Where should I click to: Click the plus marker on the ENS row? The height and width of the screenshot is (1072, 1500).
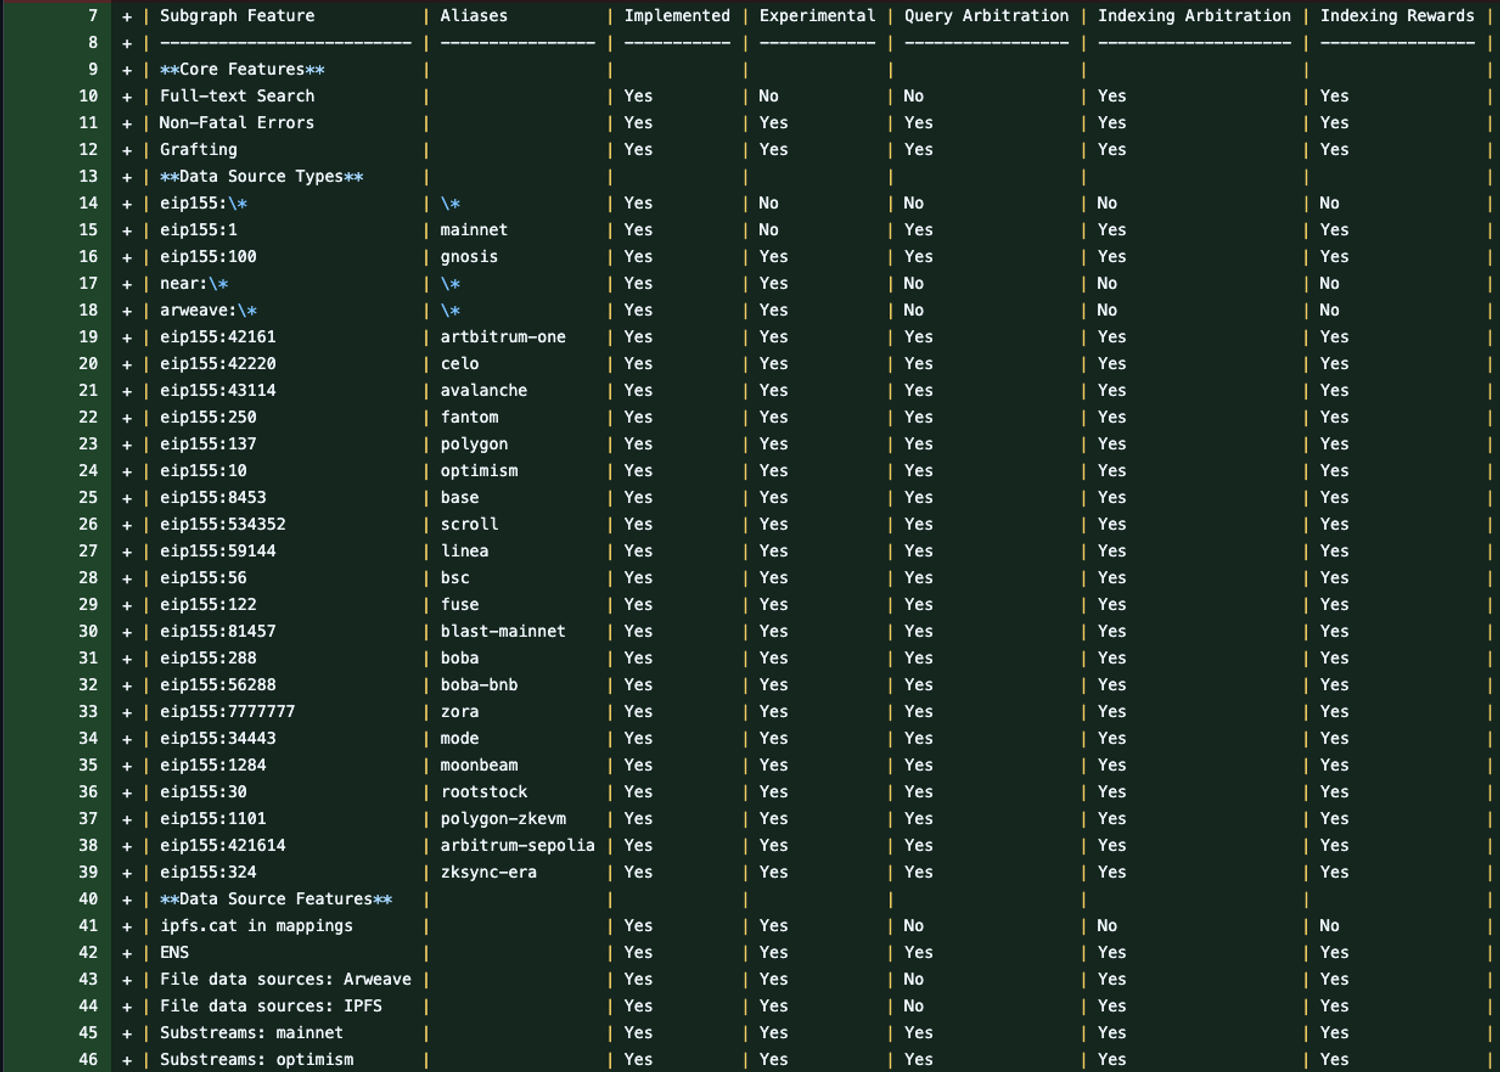pos(127,952)
